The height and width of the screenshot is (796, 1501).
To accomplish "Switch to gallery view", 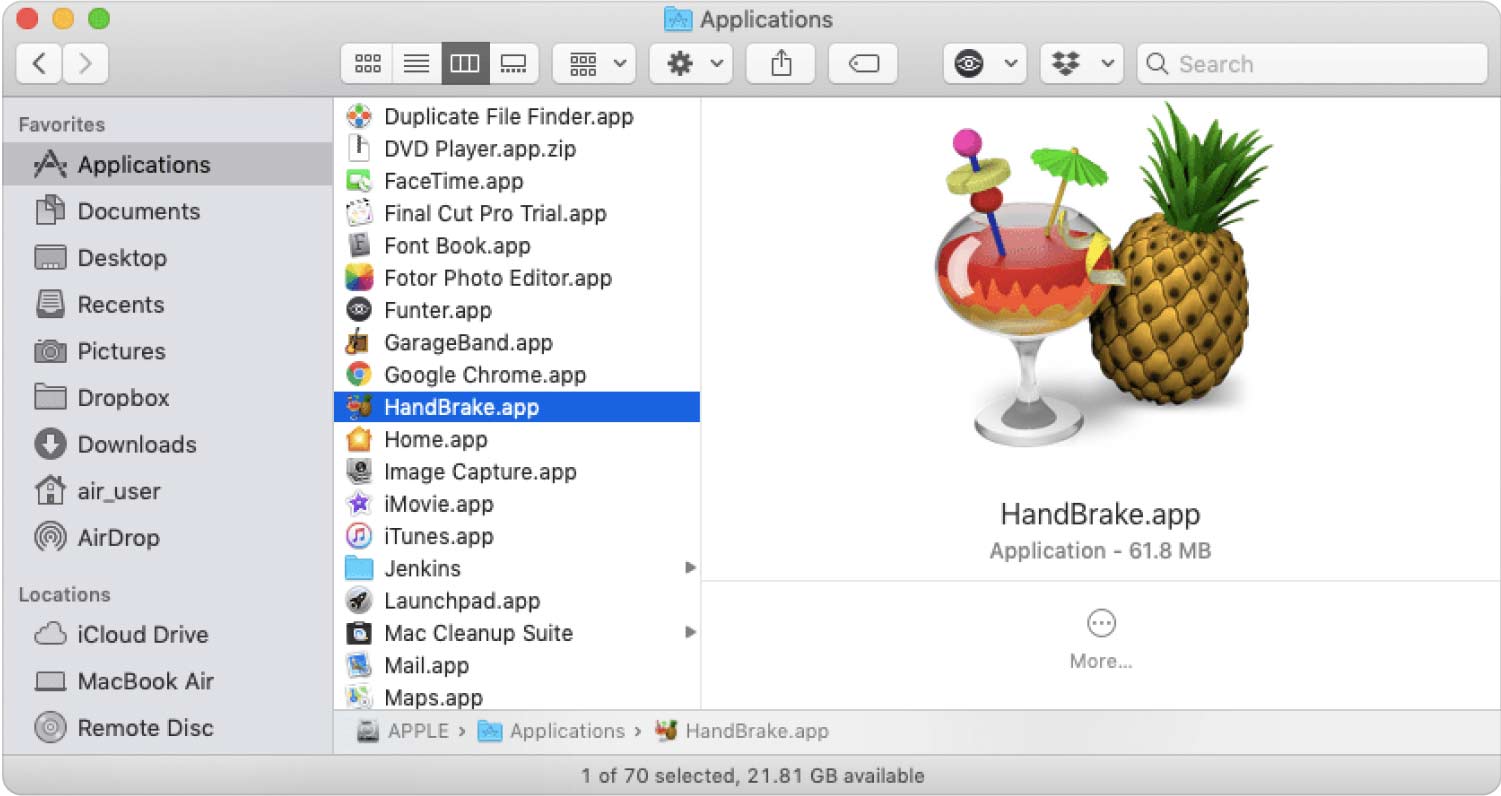I will point(514,64).
